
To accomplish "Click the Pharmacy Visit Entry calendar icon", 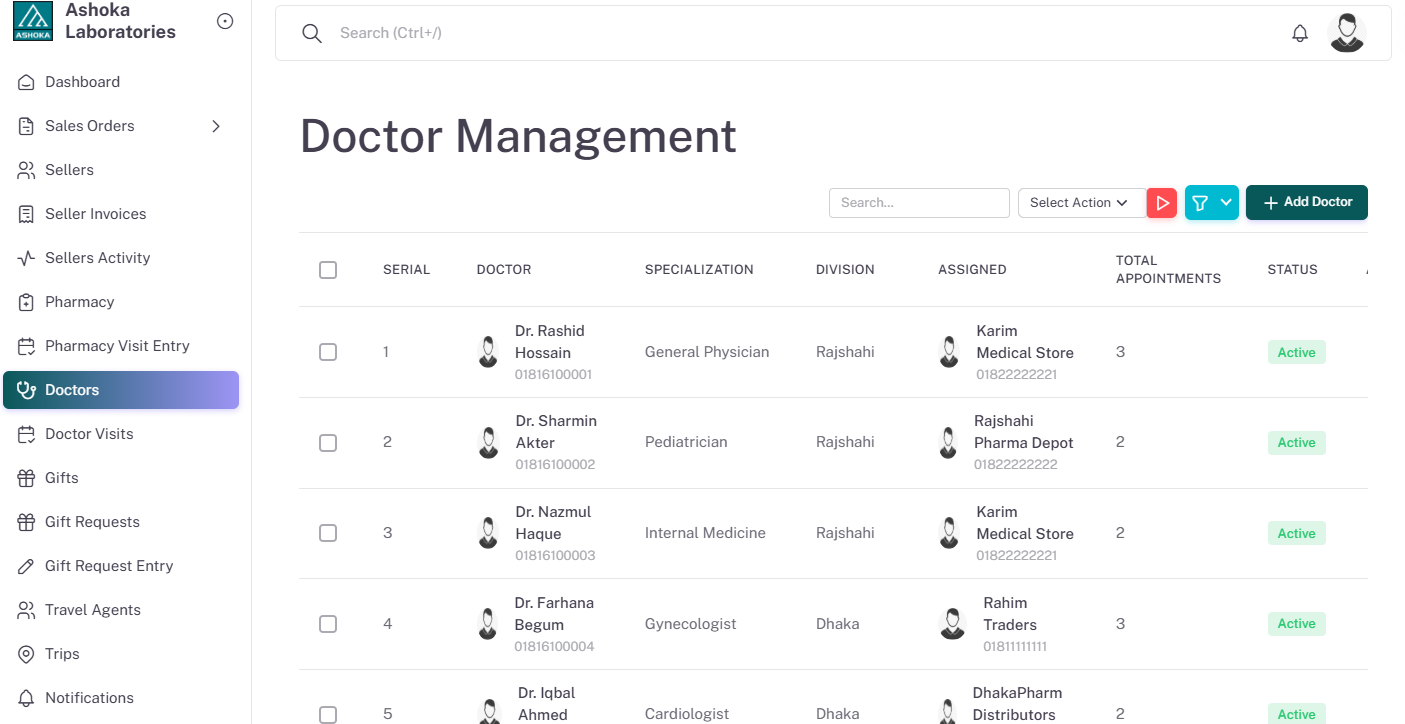I will coord(27,346).
